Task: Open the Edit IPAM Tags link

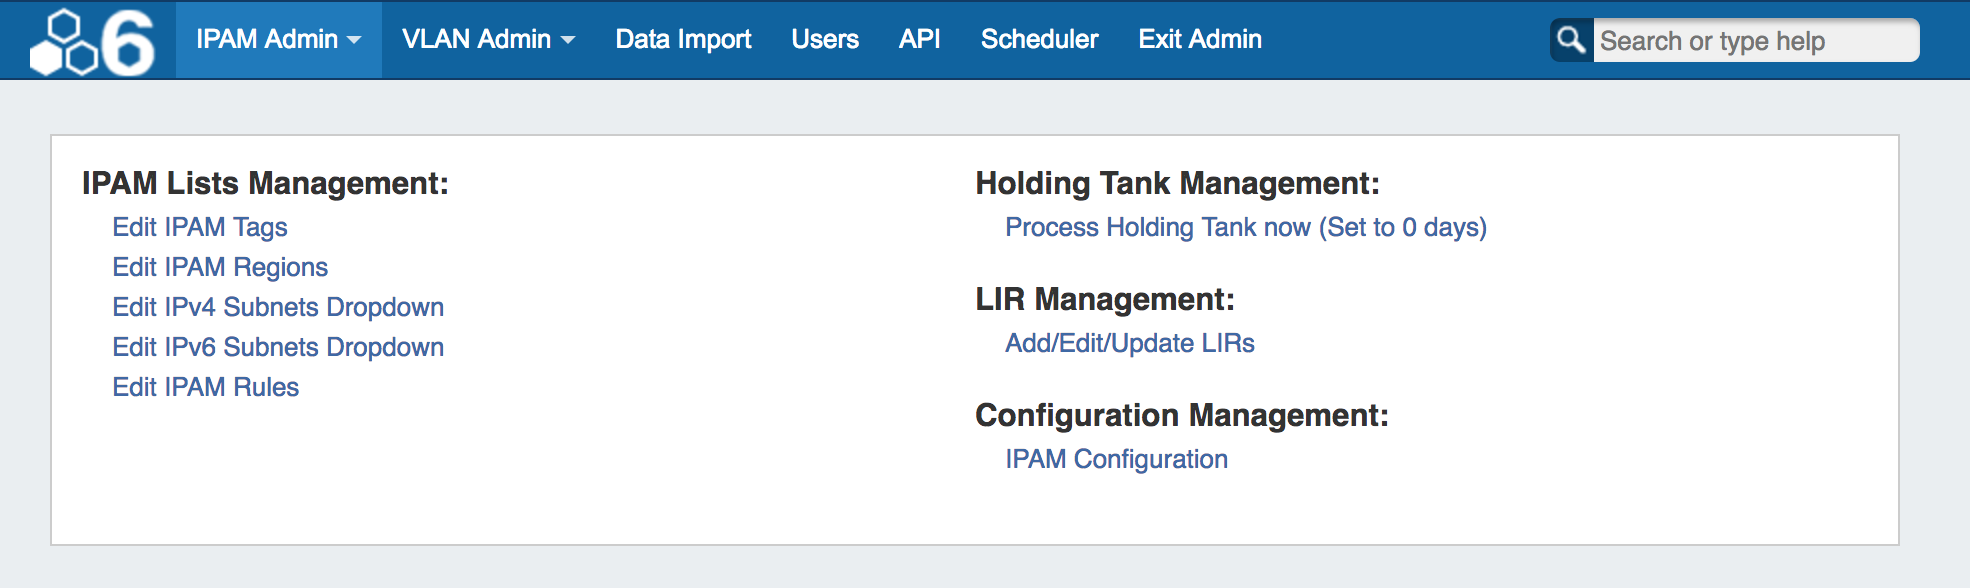Action: 200,227
